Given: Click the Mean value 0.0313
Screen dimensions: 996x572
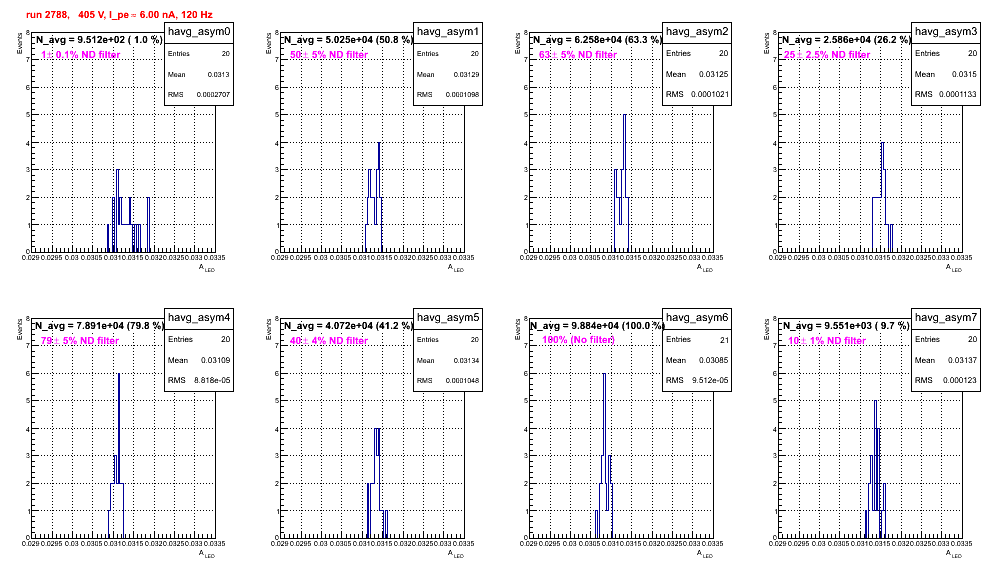Looking at the screenshot, I should 219,74.
